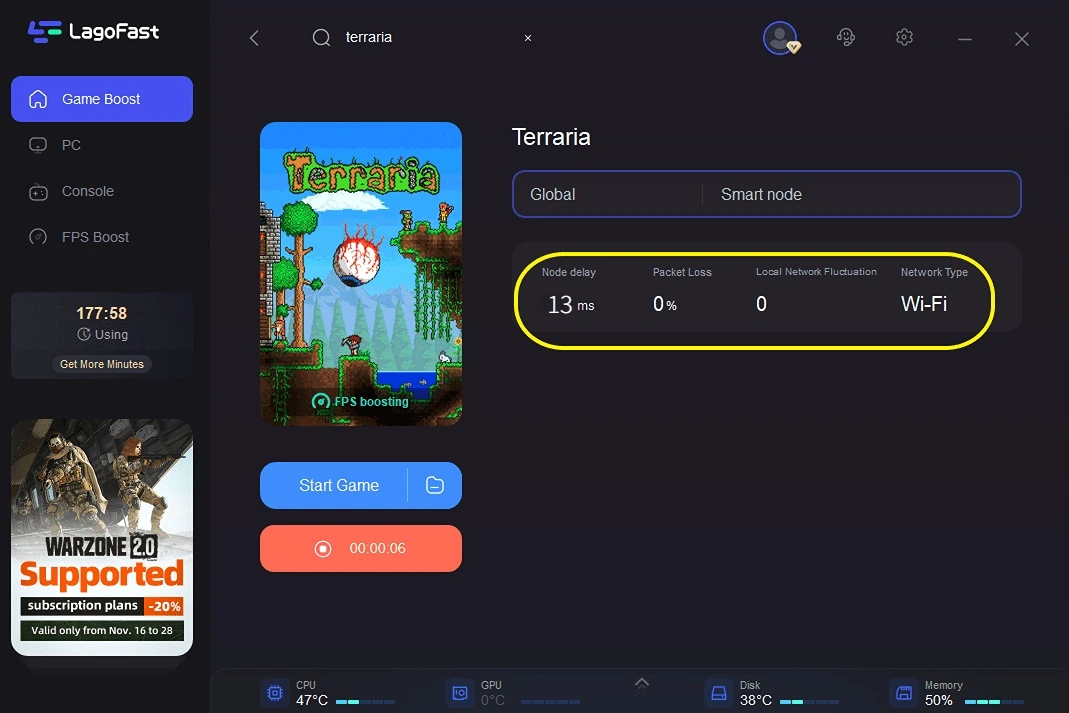Click the Disk icon
This screenshot has height=713, width=1069.
click(x=719, y=693)
